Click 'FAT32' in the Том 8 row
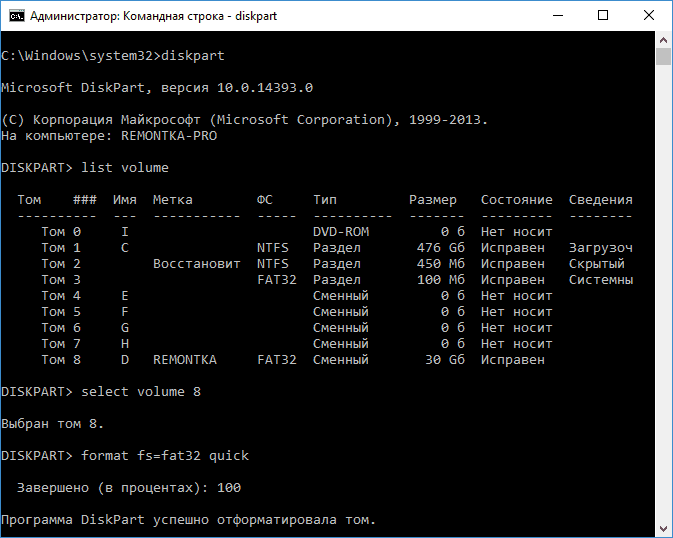This screenshot has width=673, height=538. tap(277, 360)
